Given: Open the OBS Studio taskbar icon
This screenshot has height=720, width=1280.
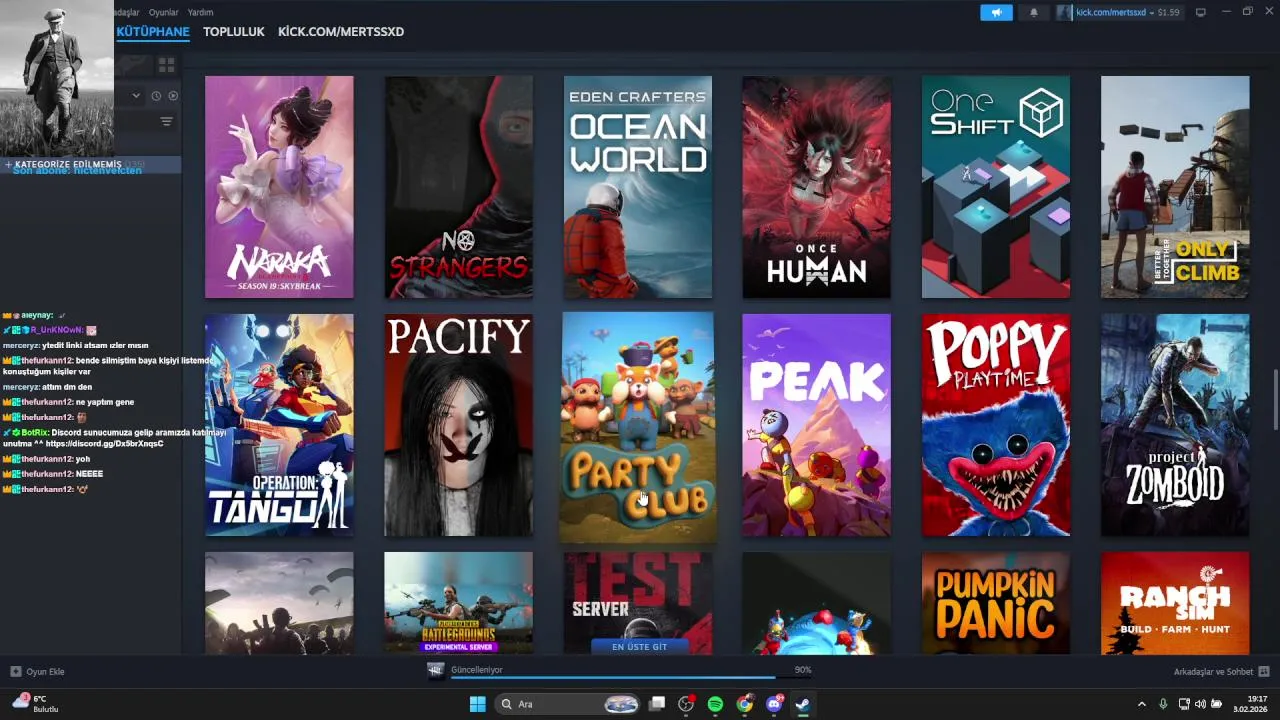Looking at the screenshot, I should coord(686,704).
